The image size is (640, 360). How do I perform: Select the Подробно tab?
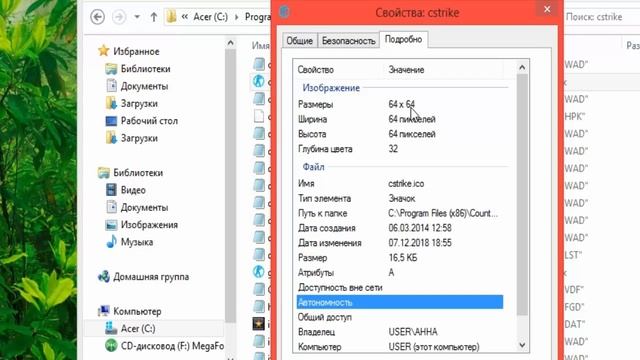pyautogui.click(x=403, y=40)
